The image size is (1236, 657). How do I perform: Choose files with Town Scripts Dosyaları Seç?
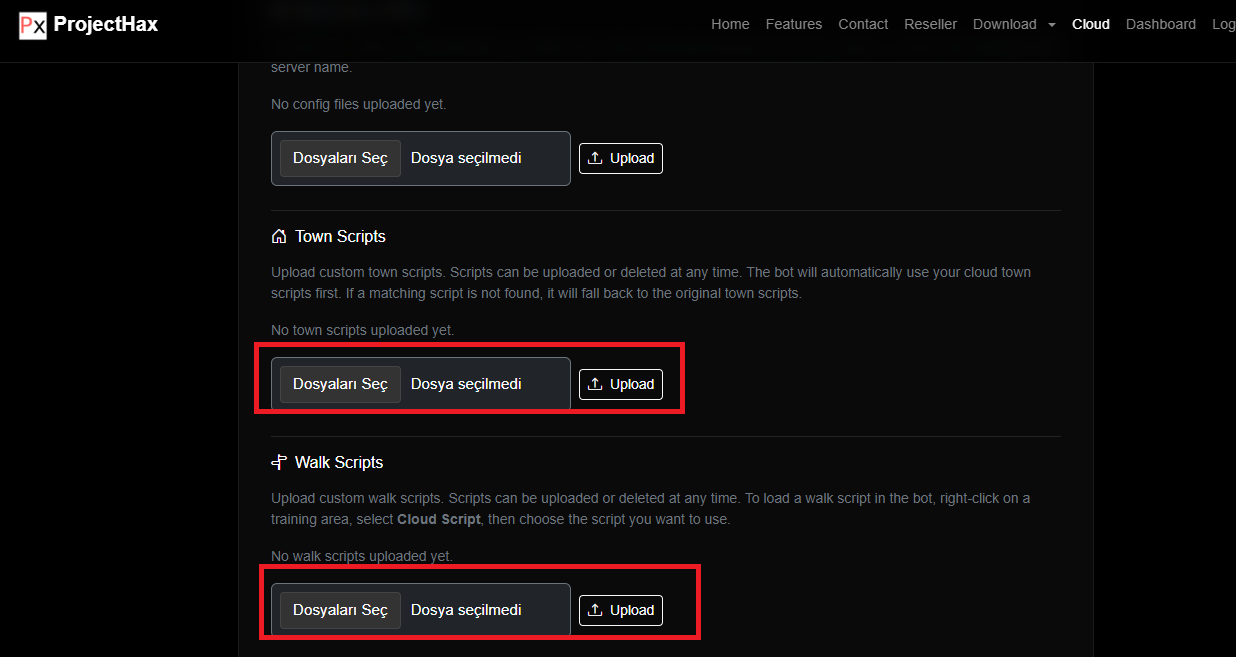pos(340,384)
